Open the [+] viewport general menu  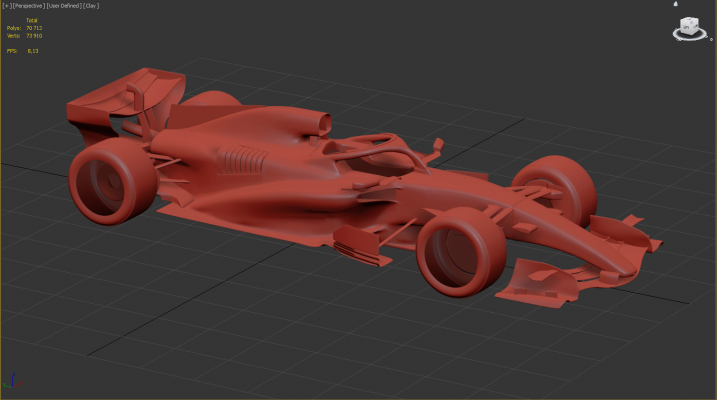point(5,5)
